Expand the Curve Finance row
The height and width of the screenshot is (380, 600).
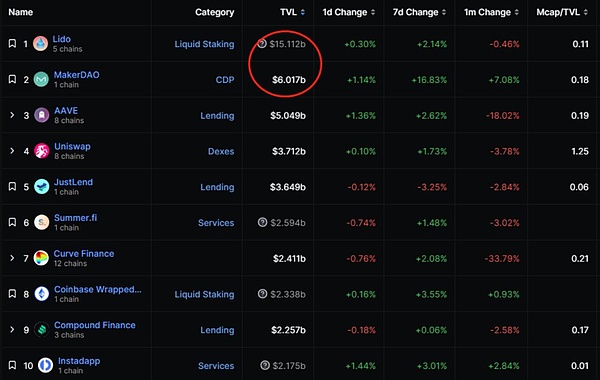click(12, 258)
